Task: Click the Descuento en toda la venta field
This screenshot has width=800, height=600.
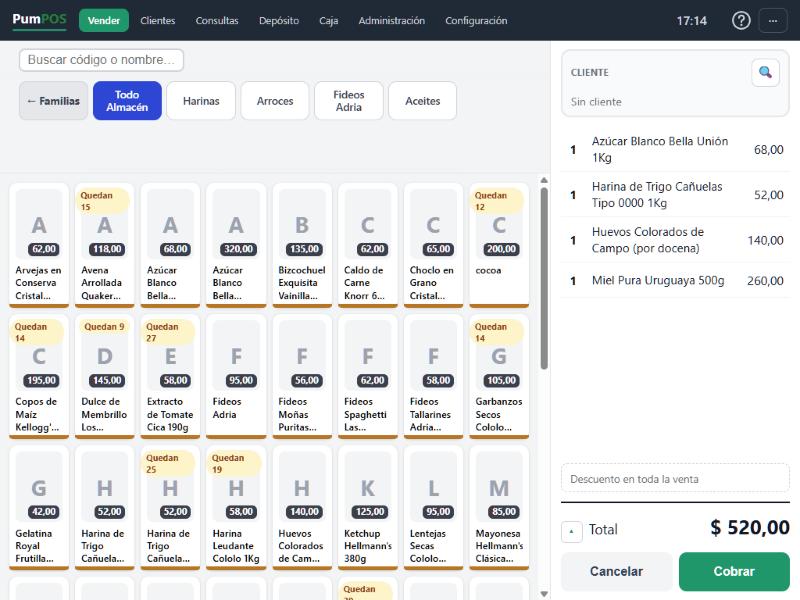Action: [x=675, y=479]
